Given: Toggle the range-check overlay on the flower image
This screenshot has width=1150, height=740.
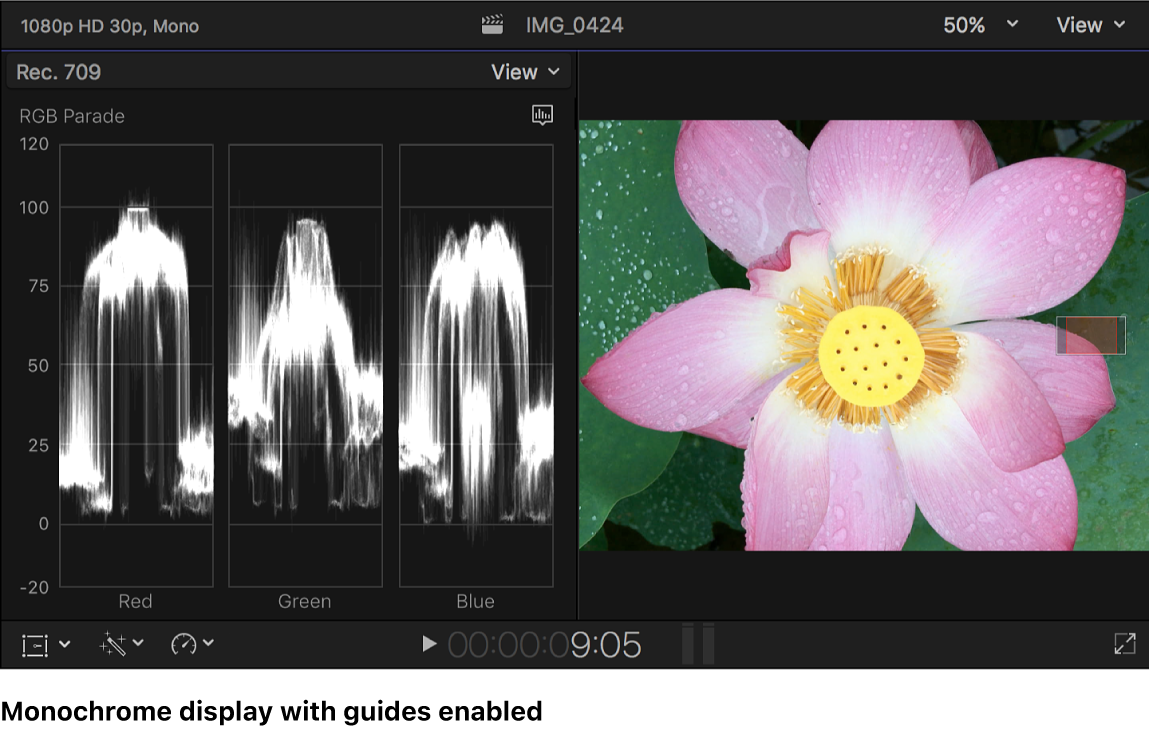Looking at the screenshot, I should [x=1090, y=336].
